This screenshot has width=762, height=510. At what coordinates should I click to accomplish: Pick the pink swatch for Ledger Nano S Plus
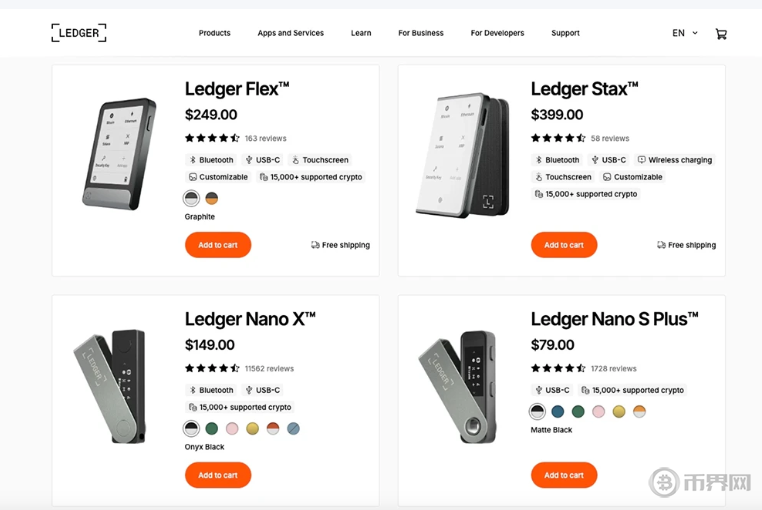pos(598,411)
